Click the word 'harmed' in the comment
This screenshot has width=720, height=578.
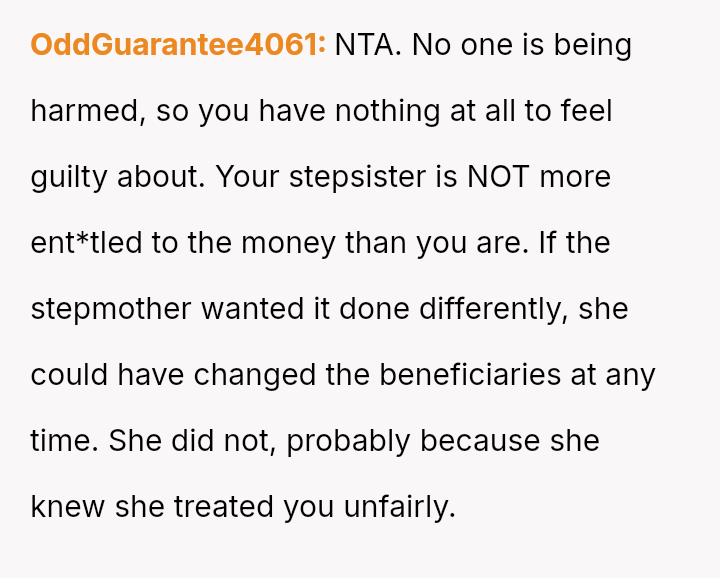pos(86,111)
